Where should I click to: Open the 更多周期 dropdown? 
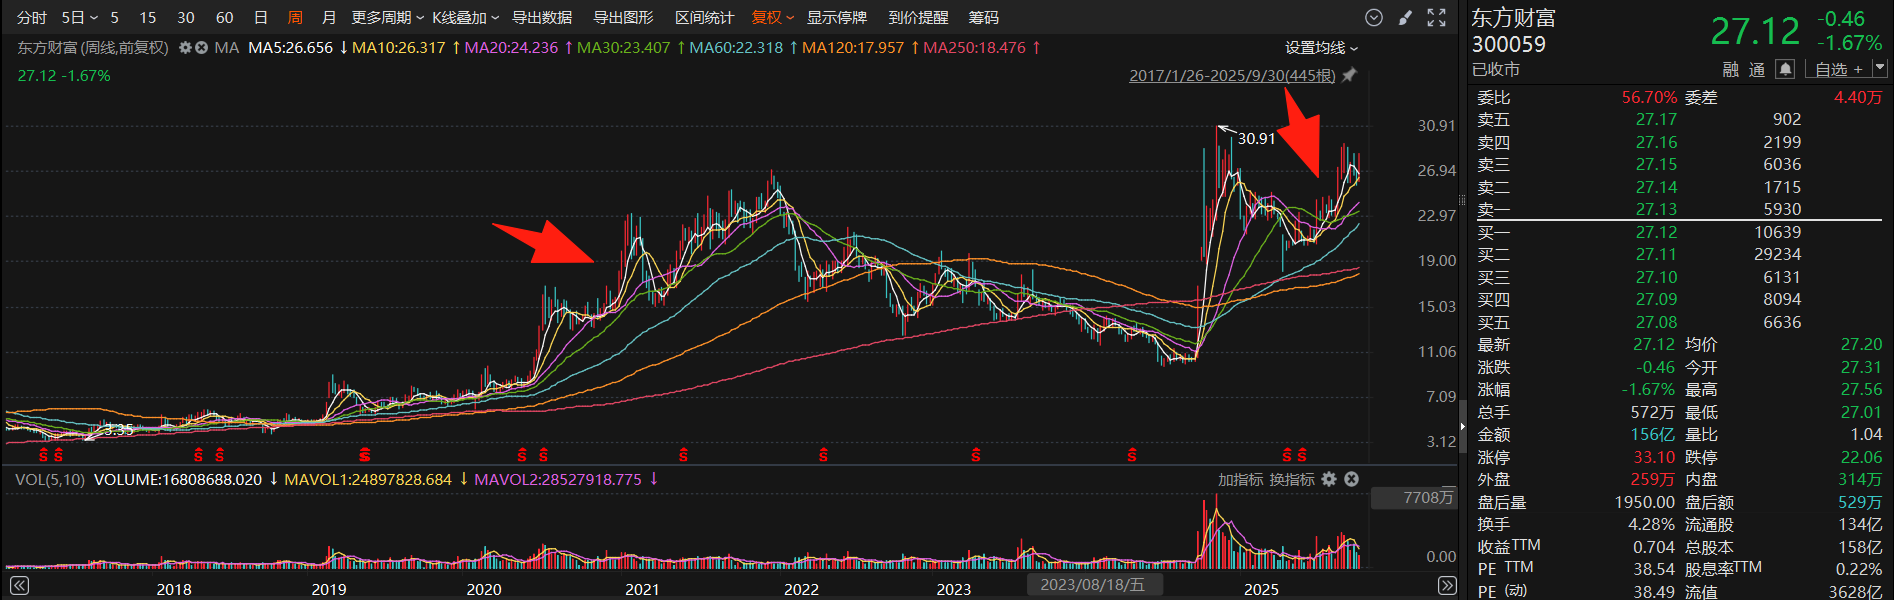click(388, 18)
